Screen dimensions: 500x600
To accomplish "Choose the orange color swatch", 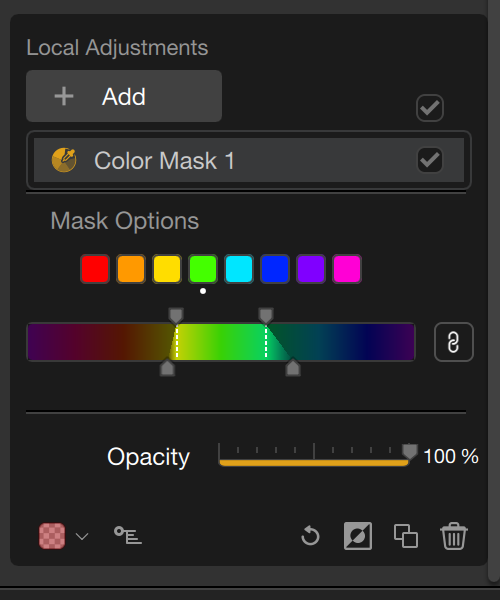I will [131, 269].
